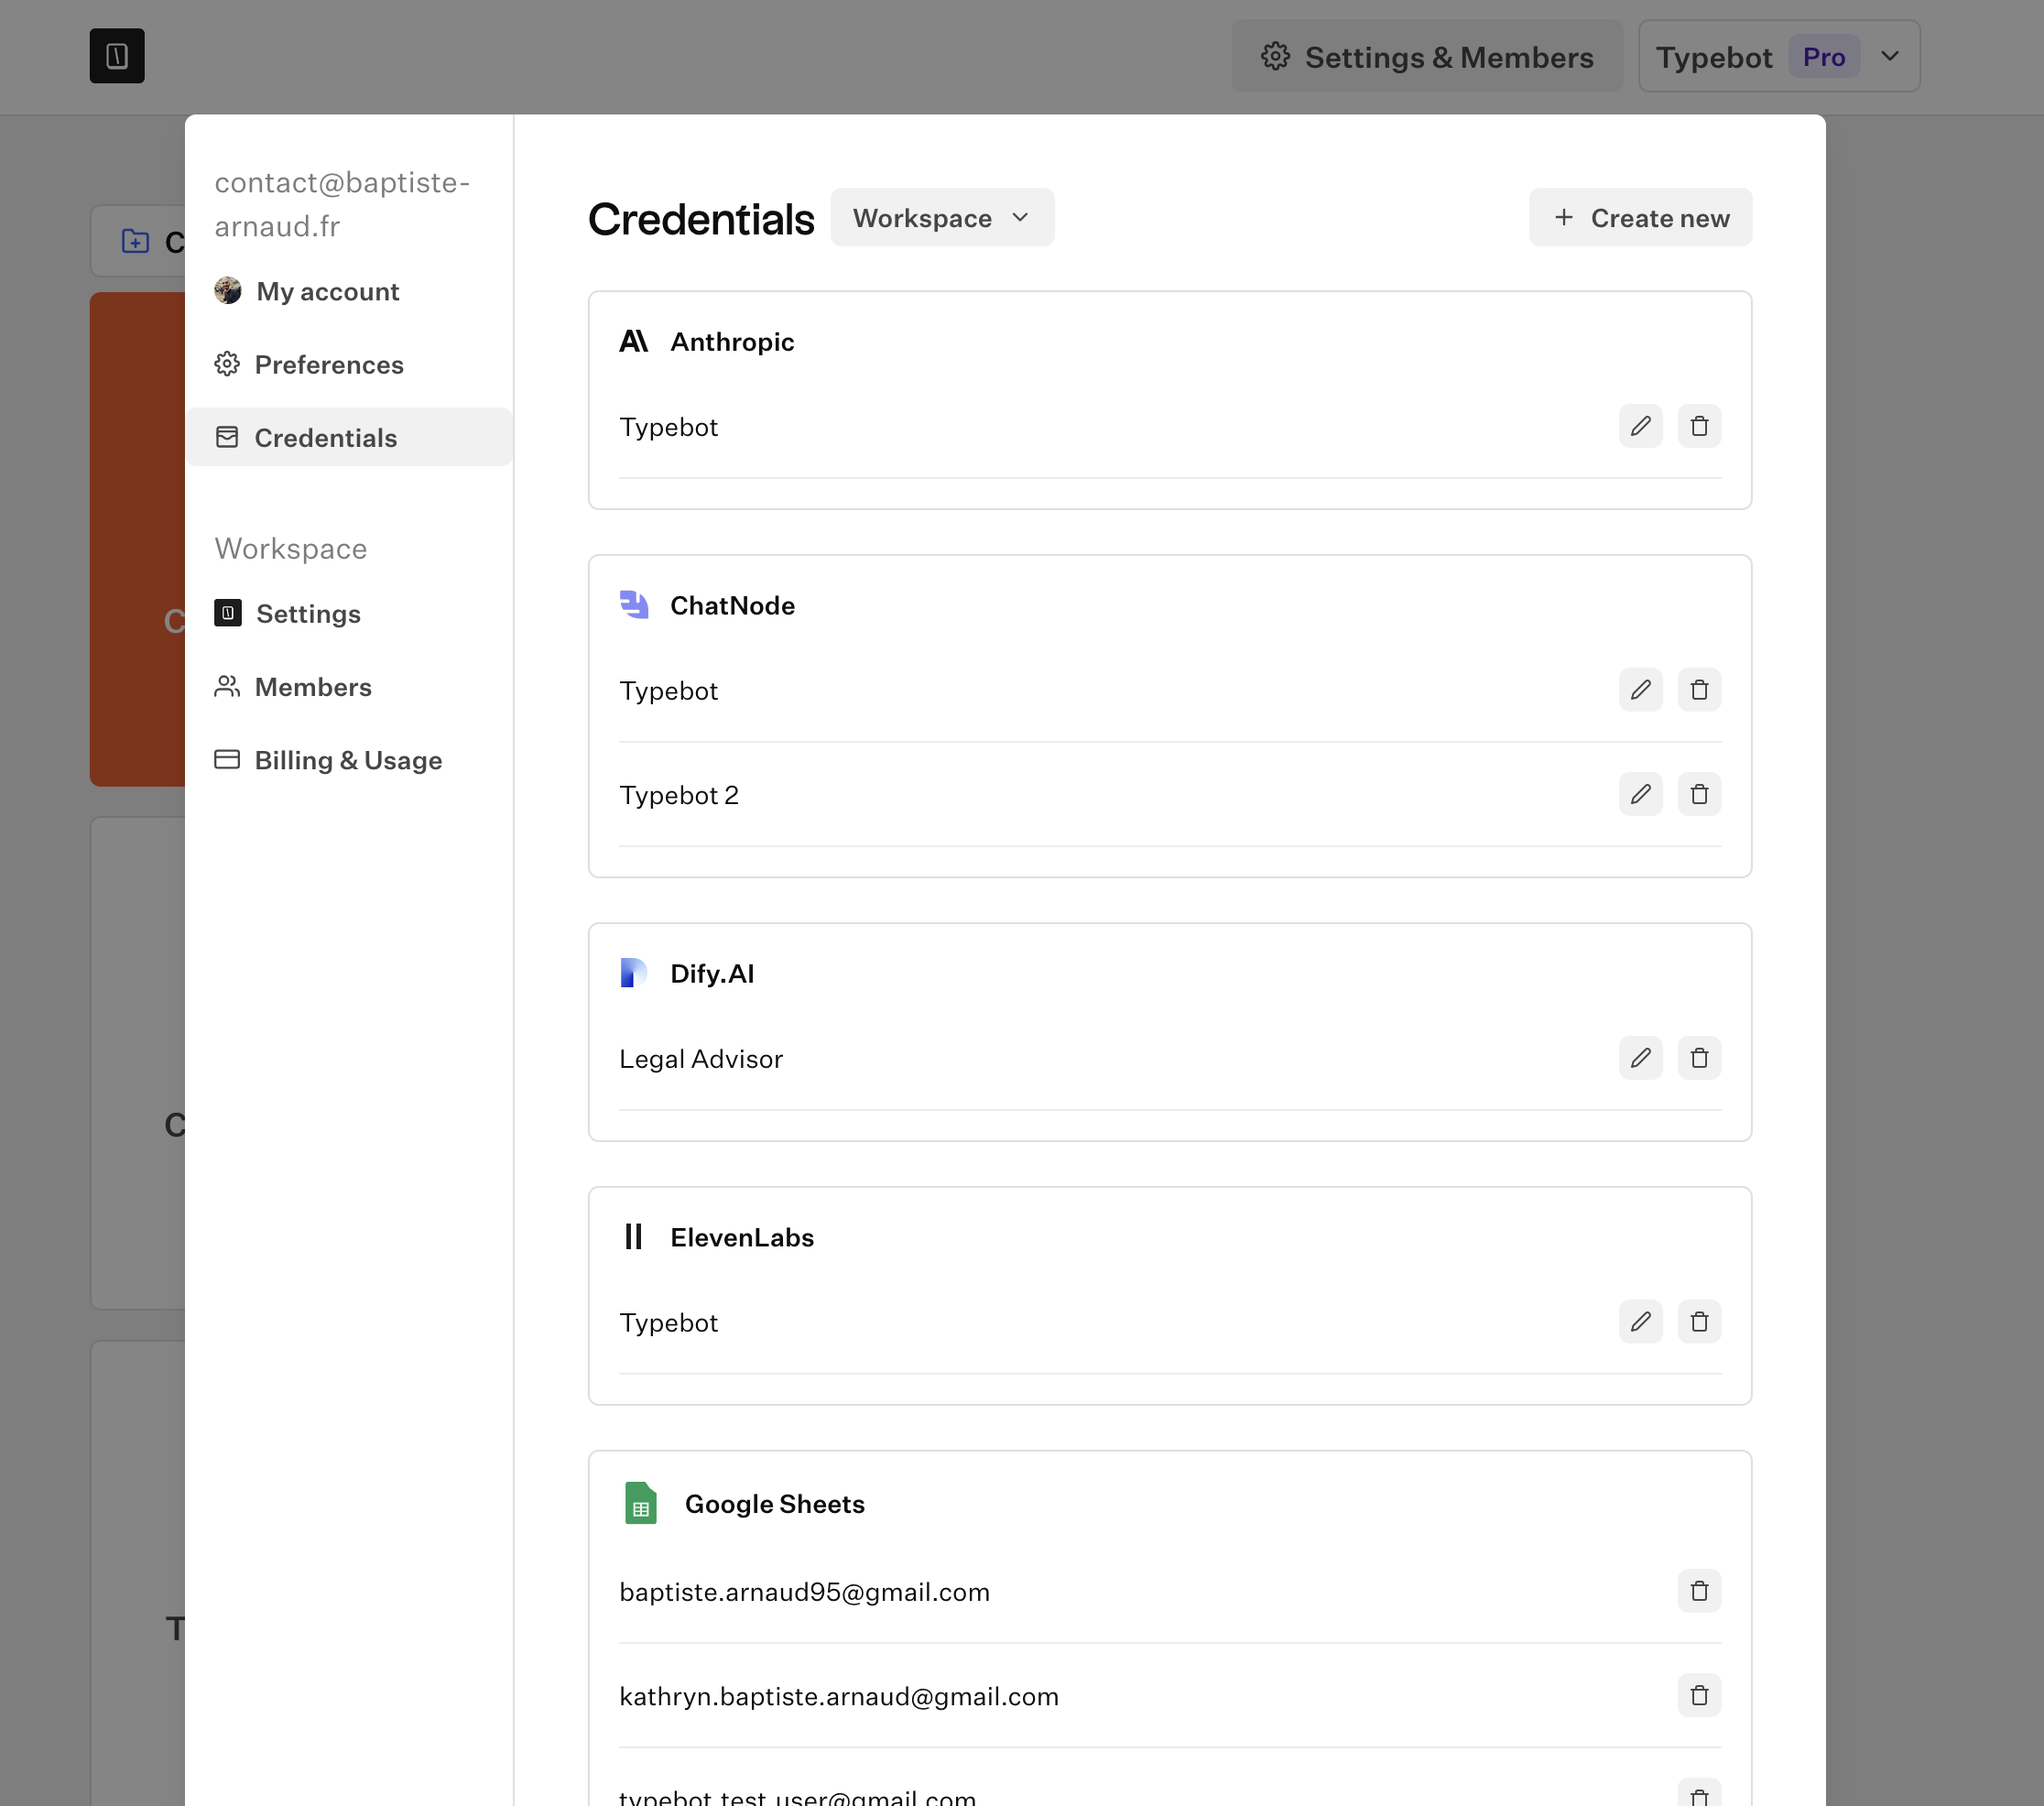The width and height of the screenshot is (2044, 1806).
Task: Delete the Anthropic Typebot credential
Action: click(x=1699, y=427)
